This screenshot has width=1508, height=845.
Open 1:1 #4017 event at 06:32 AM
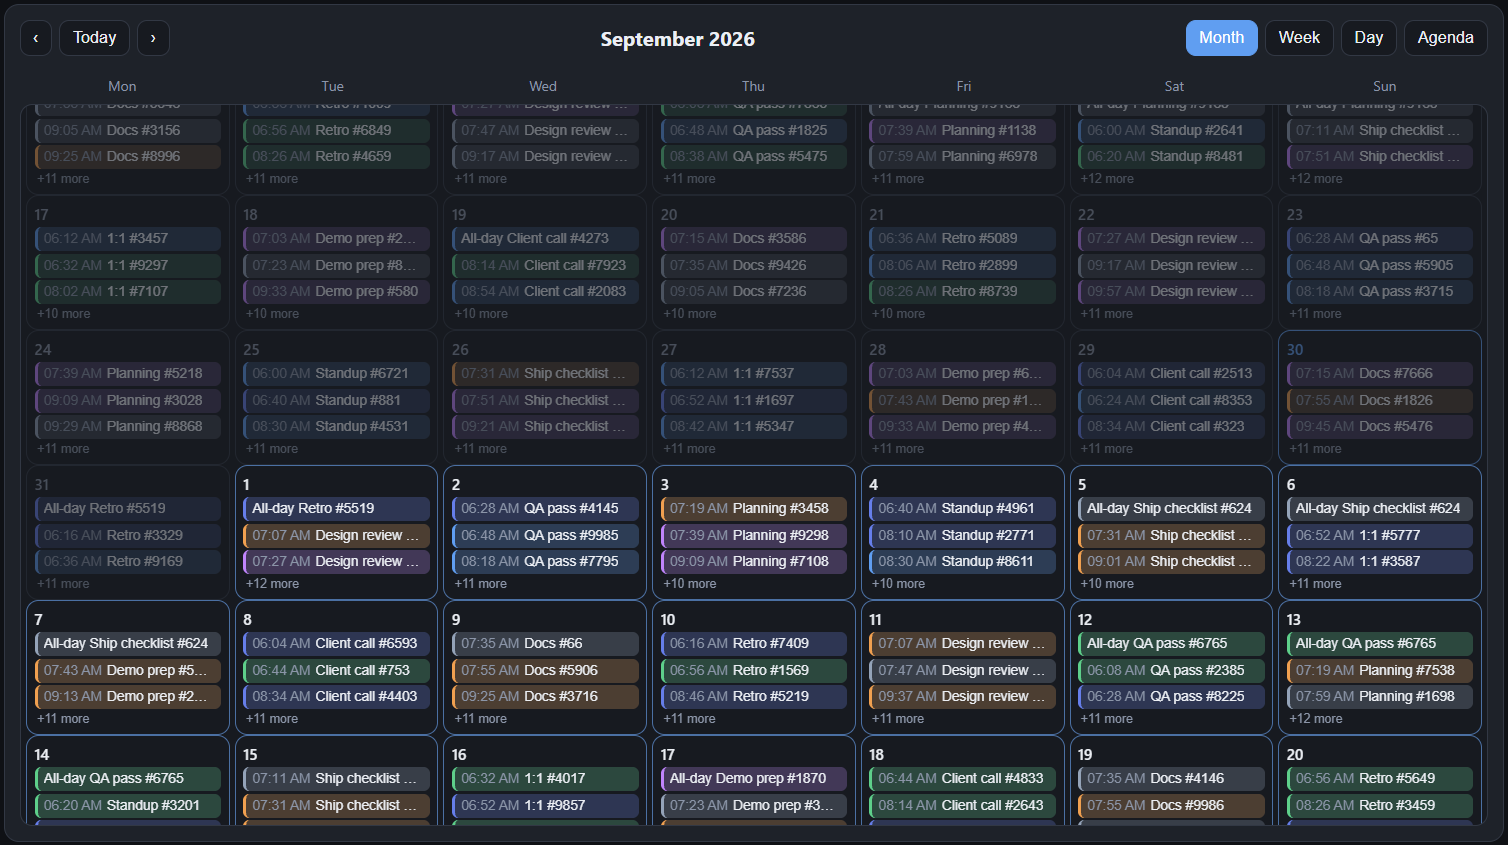point(545,778)
